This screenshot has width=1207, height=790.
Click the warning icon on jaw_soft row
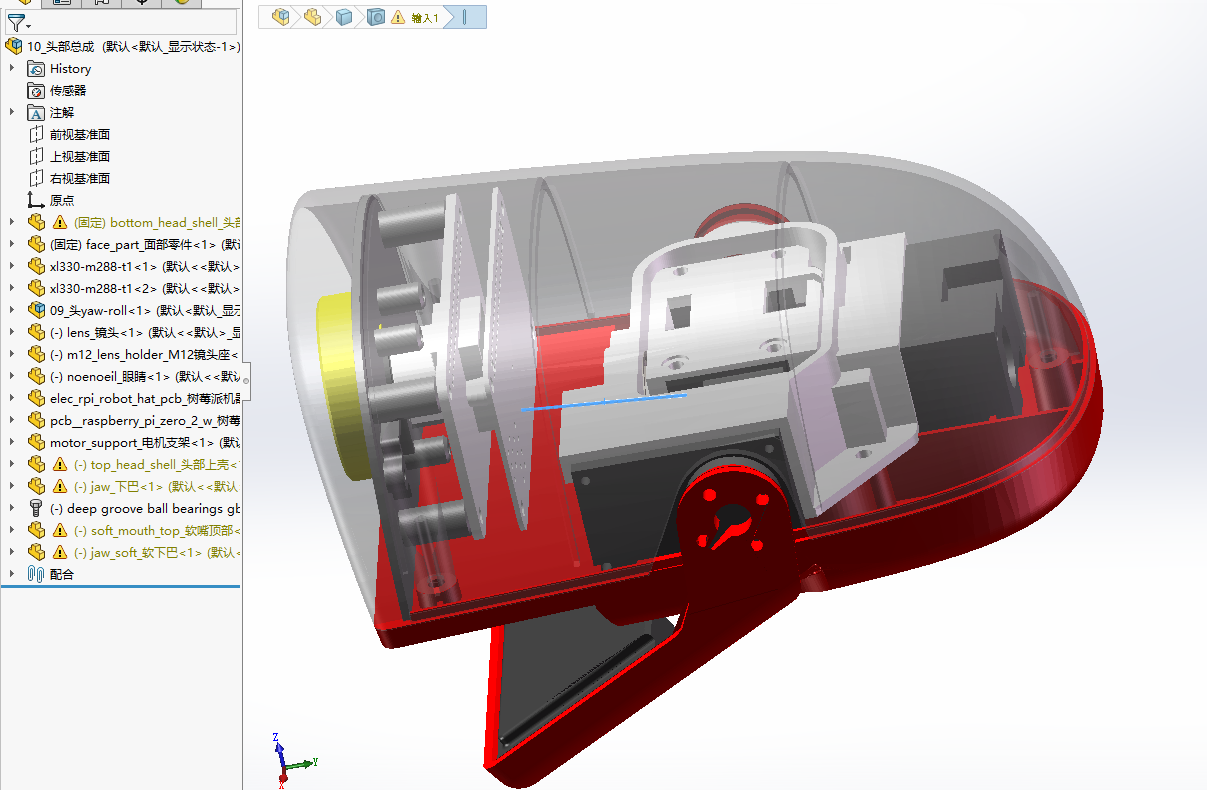(x=60, y=553)
